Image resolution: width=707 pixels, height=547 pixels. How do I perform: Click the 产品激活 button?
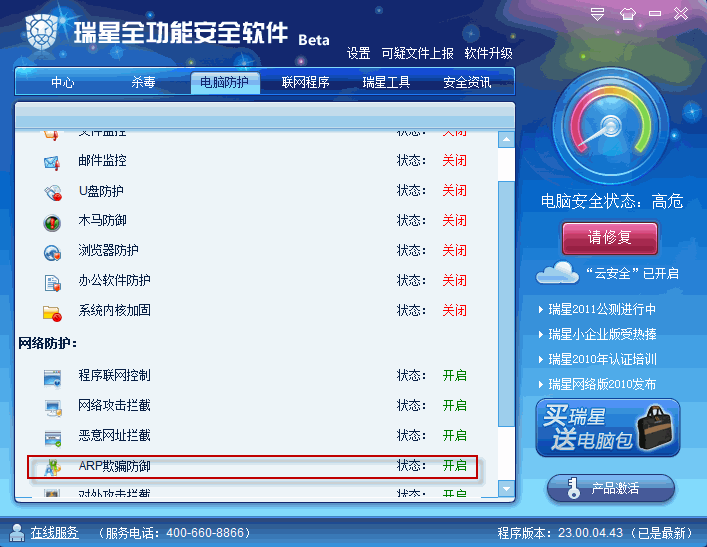click(611, 488)
